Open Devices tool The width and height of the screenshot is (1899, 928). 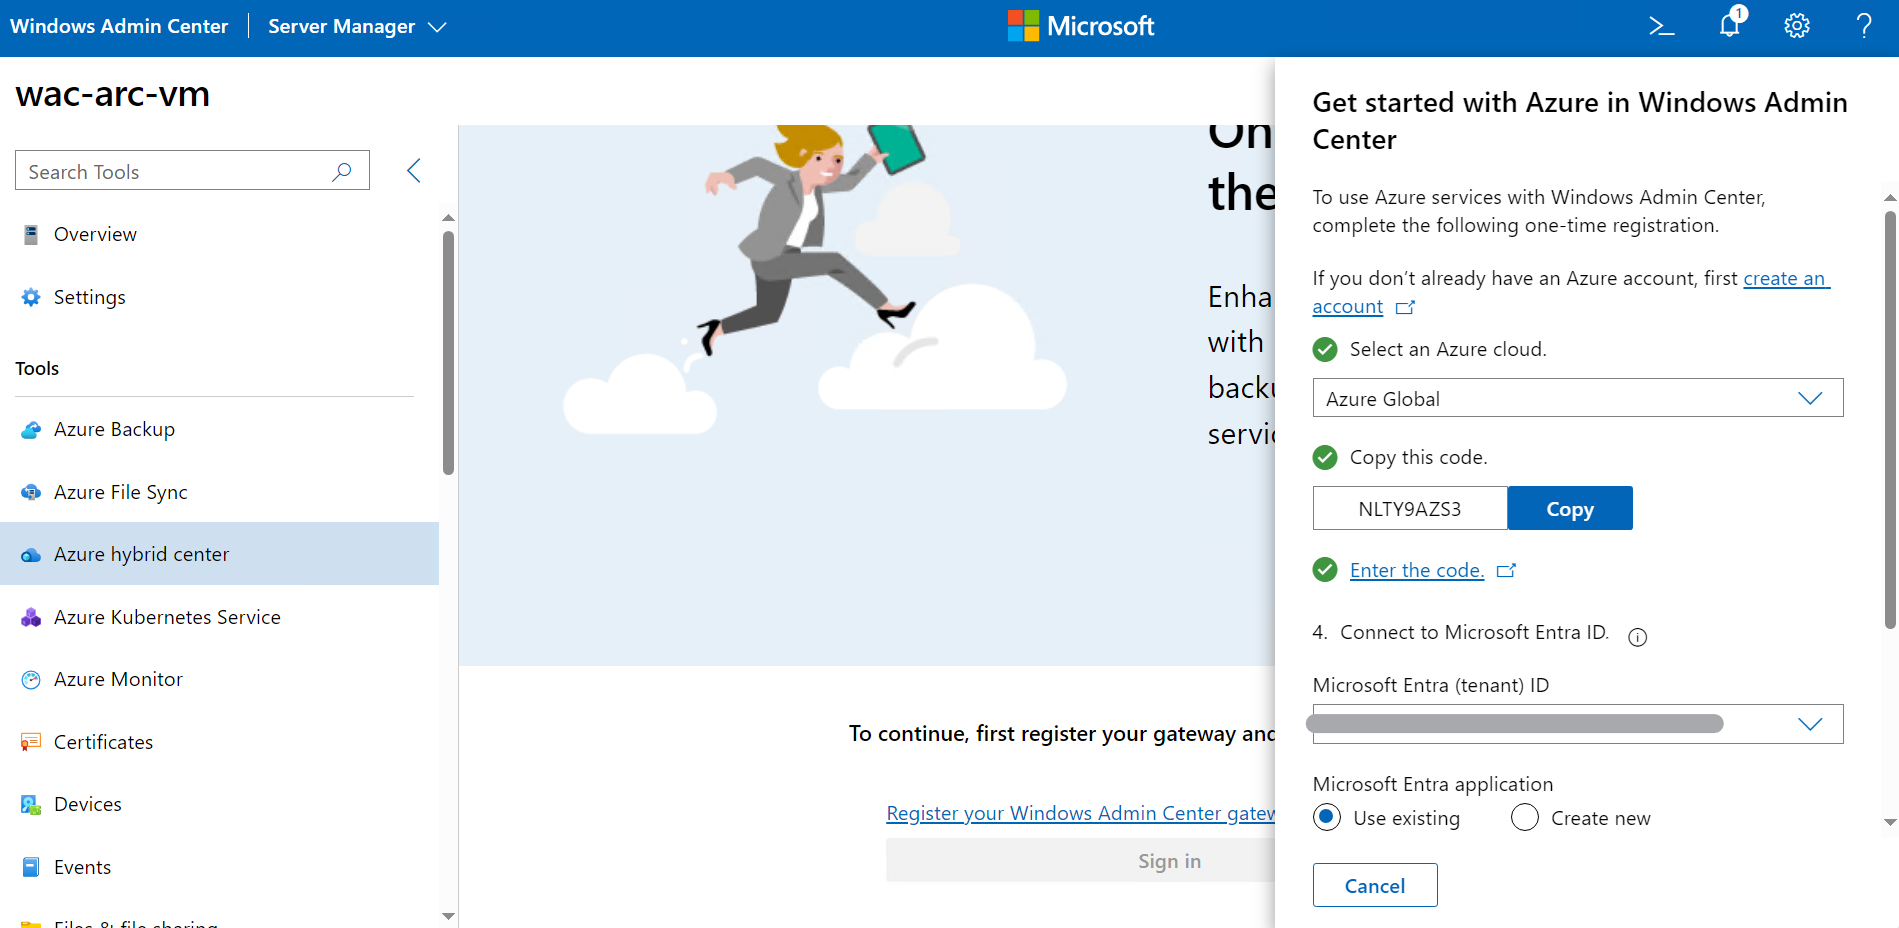[220, 804]
